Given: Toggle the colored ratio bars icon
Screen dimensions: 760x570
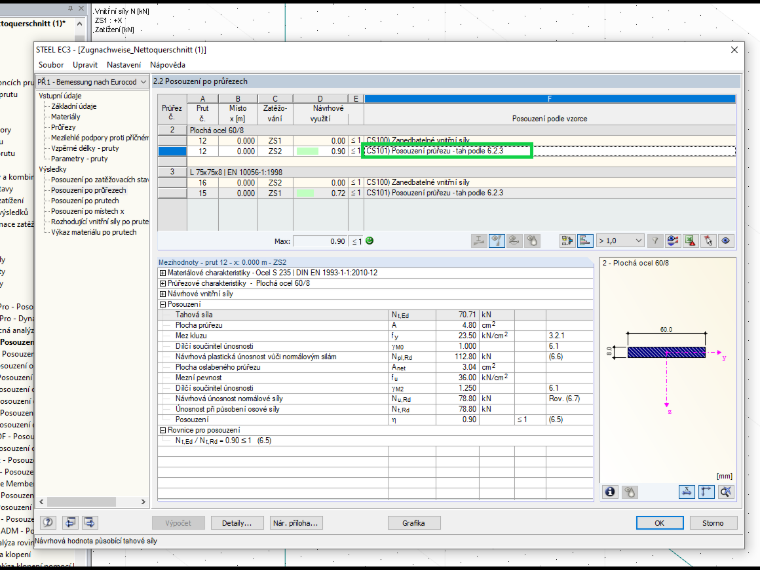Looking at the screenshot, I should (x=585, y=240).
